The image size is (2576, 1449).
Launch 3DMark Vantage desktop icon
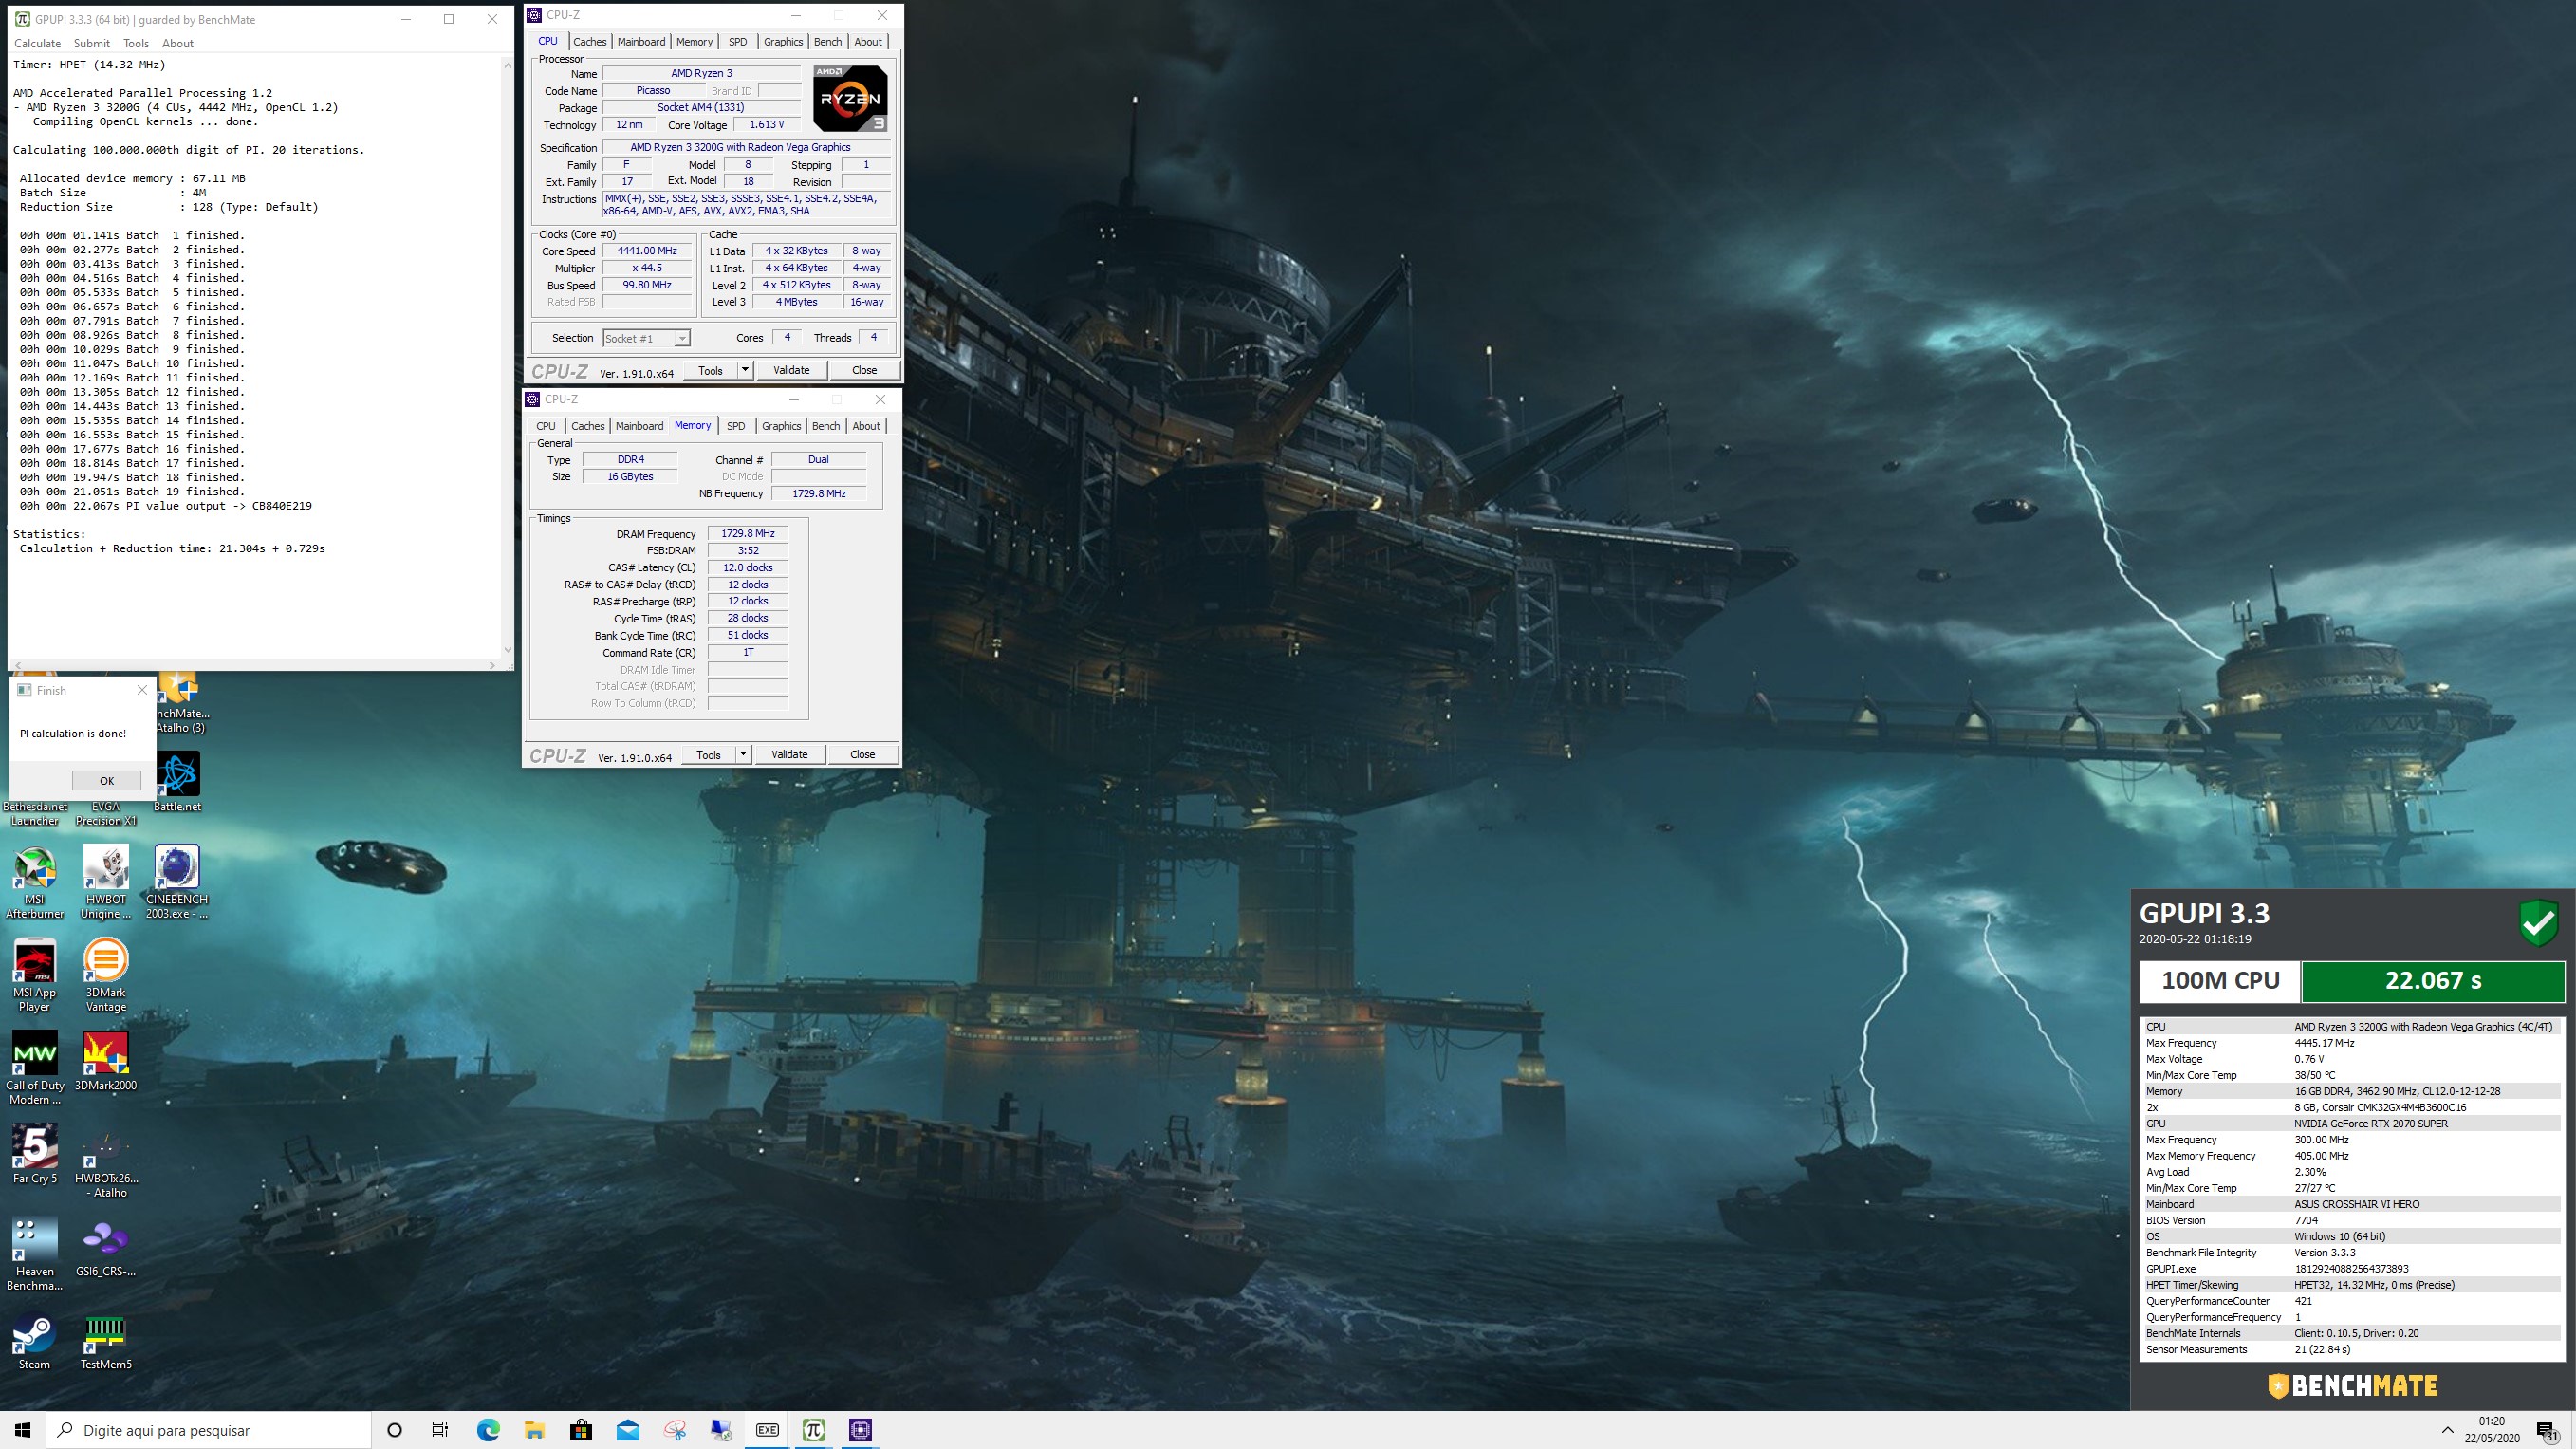[106, 975]
